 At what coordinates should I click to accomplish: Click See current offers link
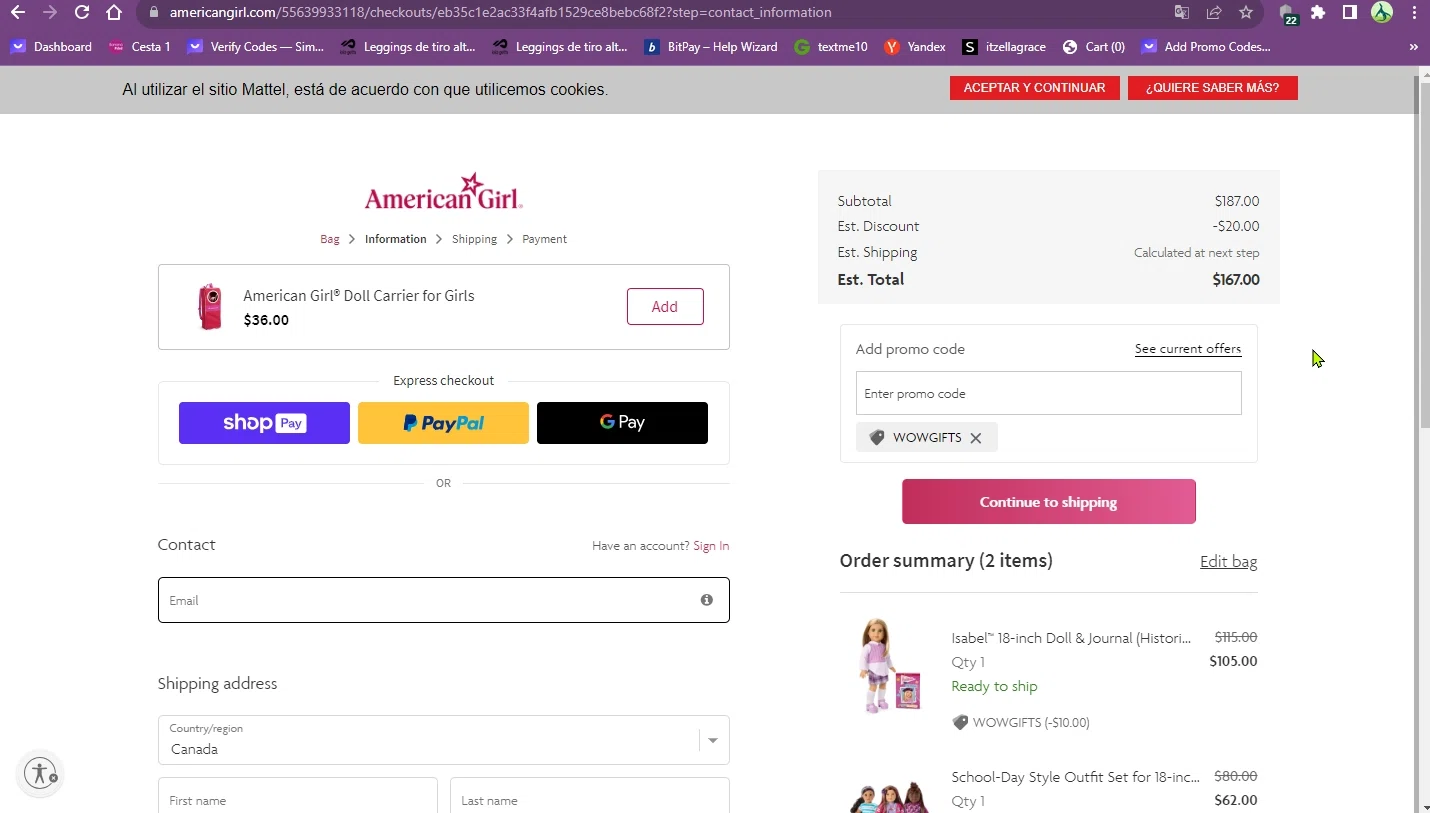1188,349
